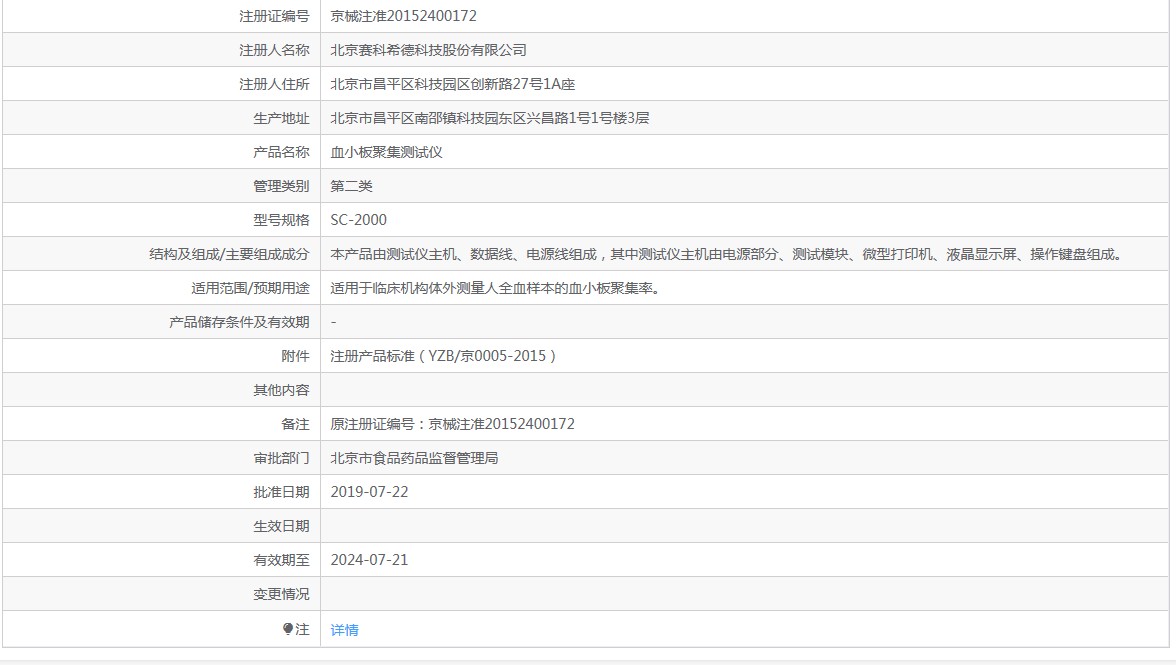Click the 其他内容 row label
1176x665 pixels.
(x=281, y=390)
